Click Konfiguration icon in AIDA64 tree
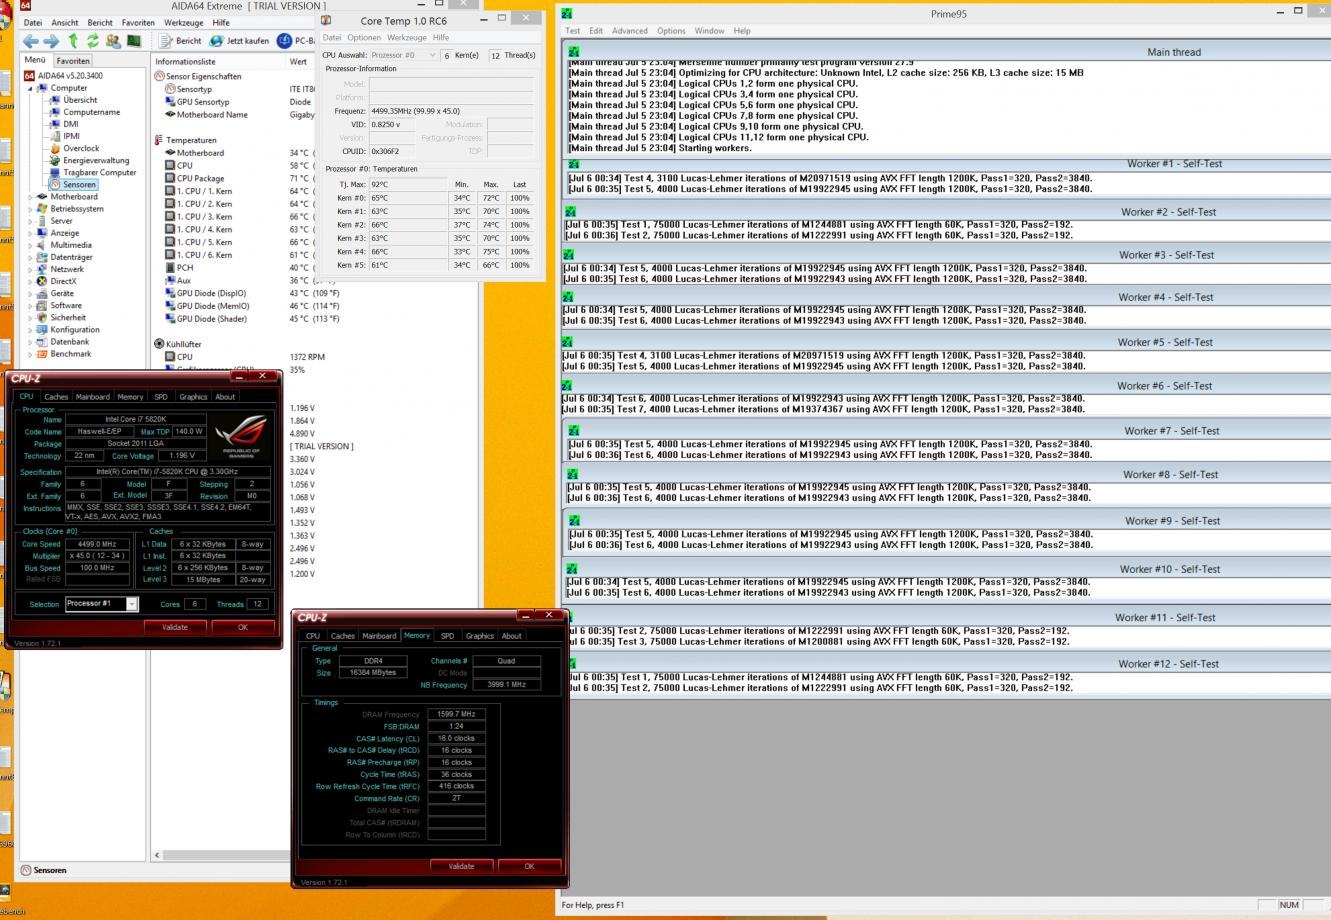The image size is (1331, 920). coord(42,329)
